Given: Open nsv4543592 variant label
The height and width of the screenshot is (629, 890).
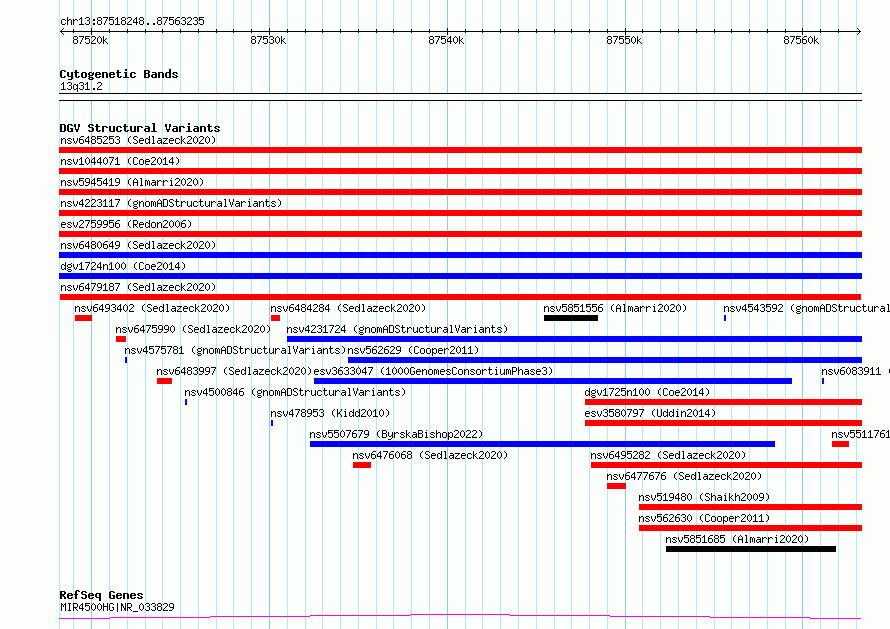Looking at the screenshot, I should pyautogui.click(x=807, y=308).
